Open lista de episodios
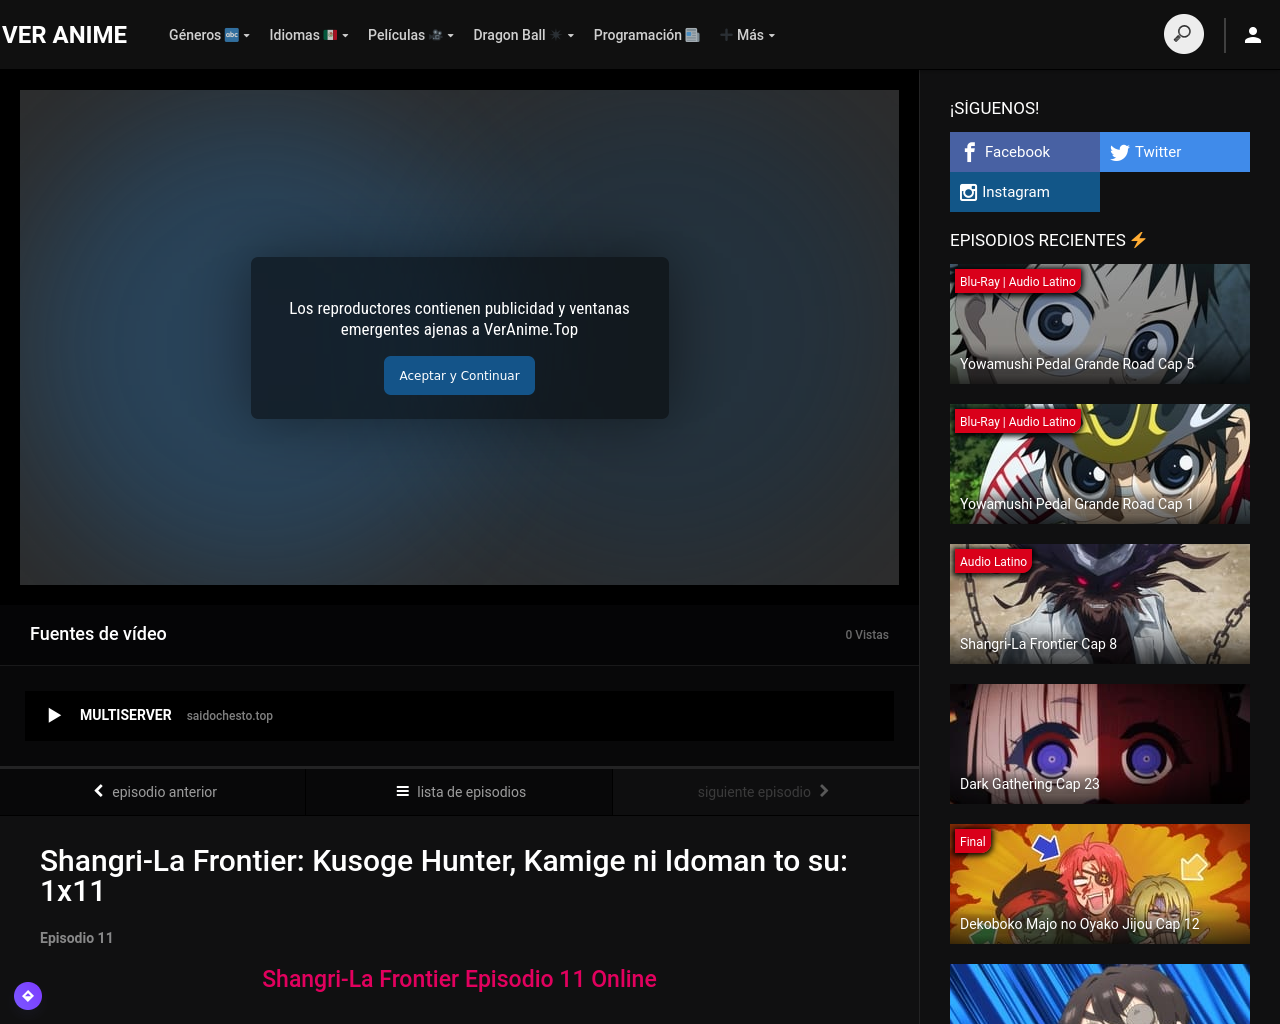 coord(460,792)
